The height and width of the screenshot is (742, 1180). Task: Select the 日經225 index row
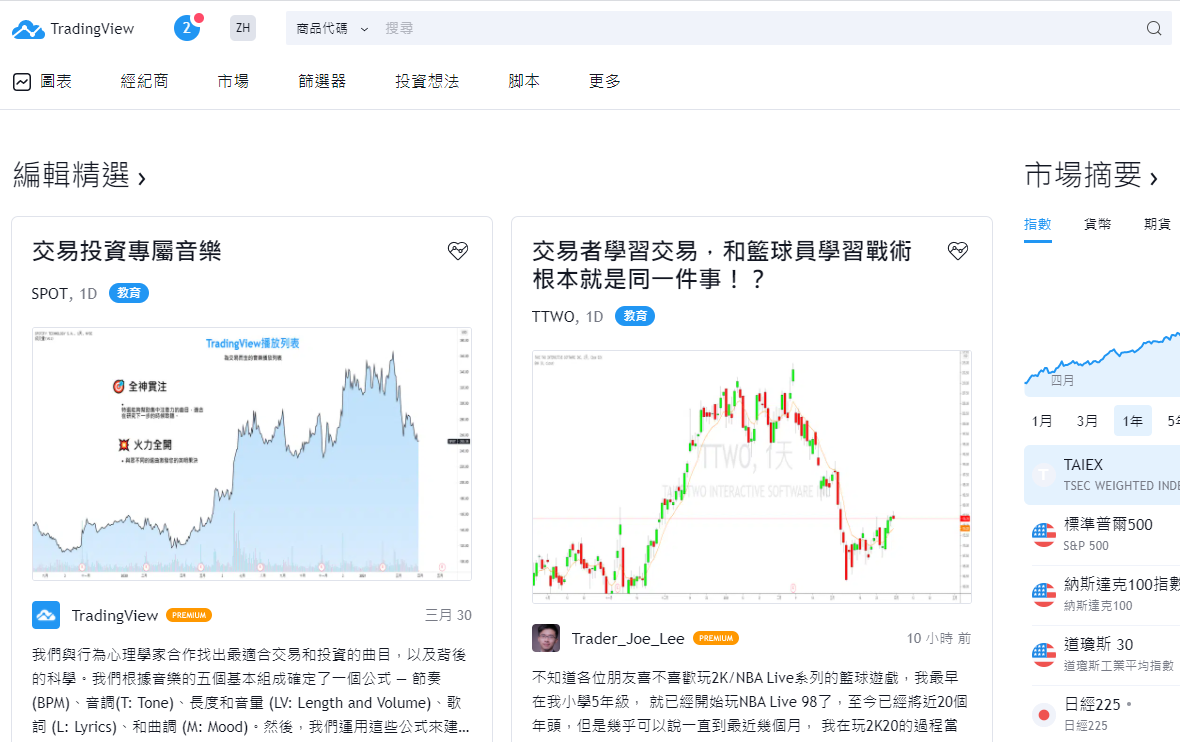(x=1102, y=714)
